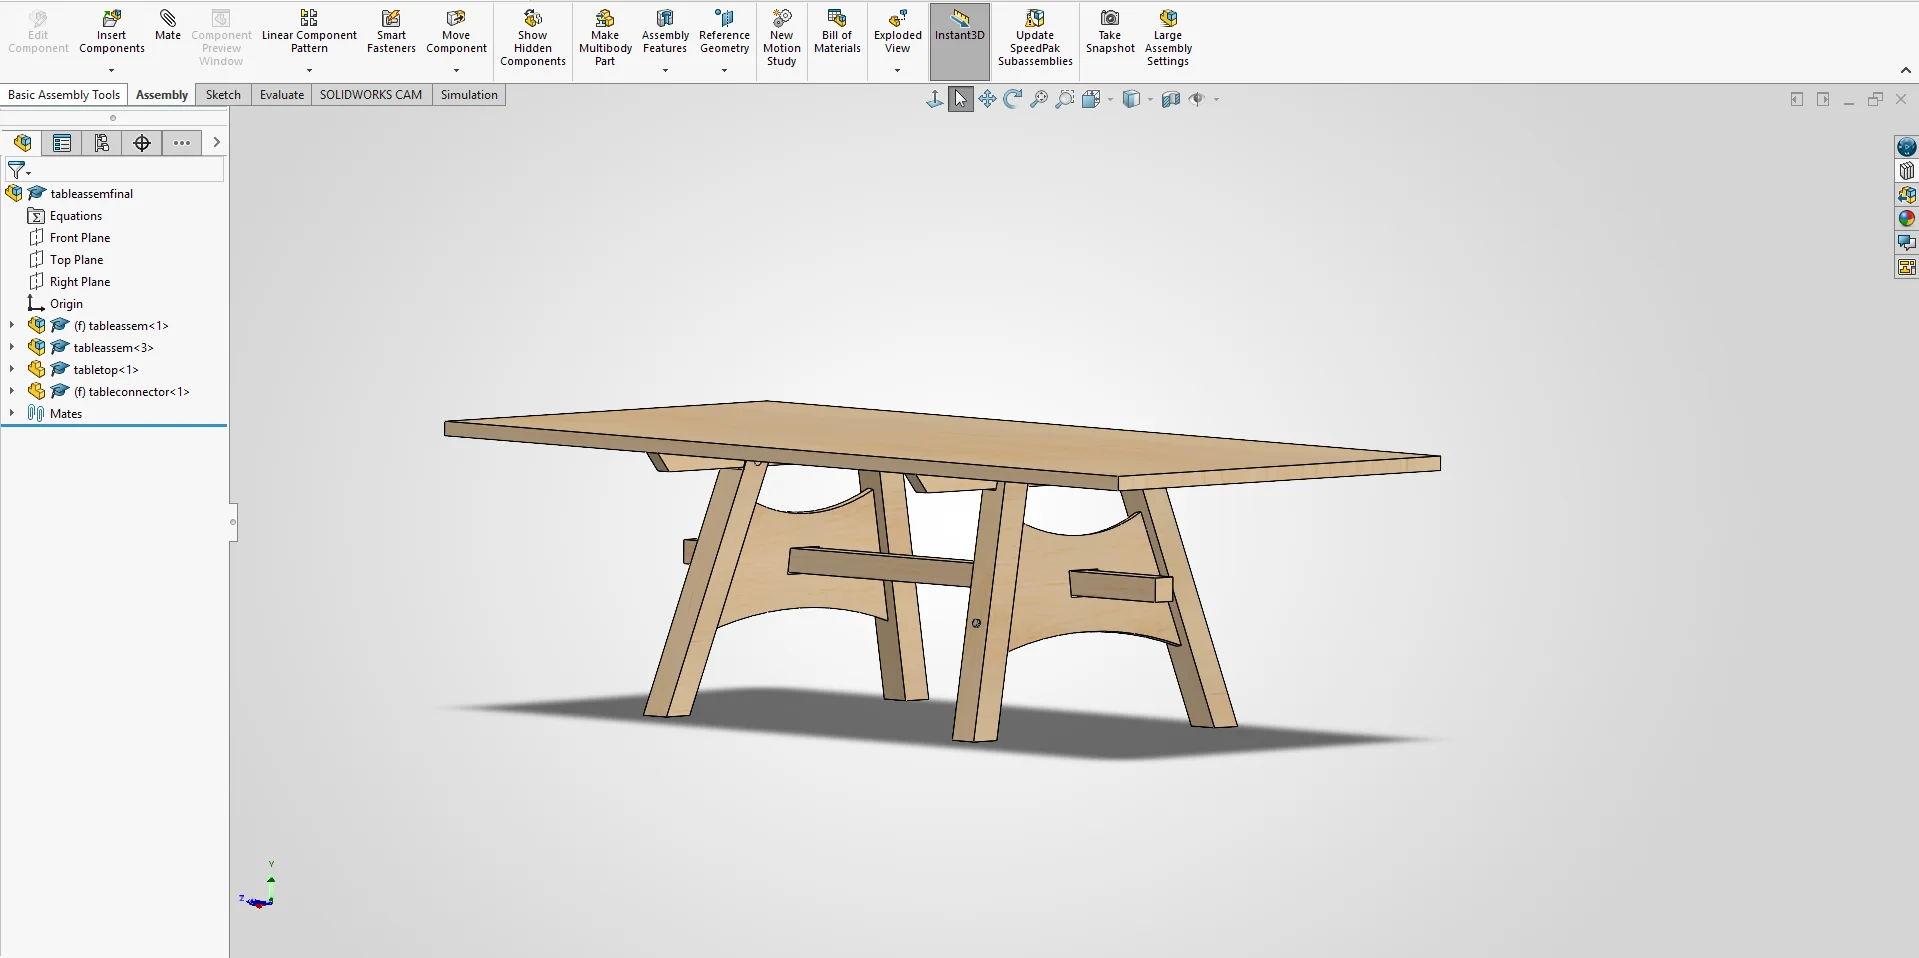Screen dimensions: 1919x958
Task: Show more manager tabs (three dots)
Action: pos(182,143)
